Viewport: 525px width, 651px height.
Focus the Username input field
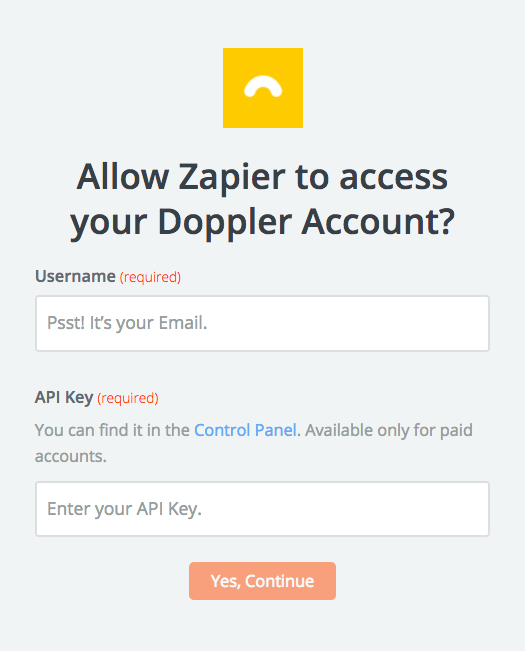click(x=262, y=323)
